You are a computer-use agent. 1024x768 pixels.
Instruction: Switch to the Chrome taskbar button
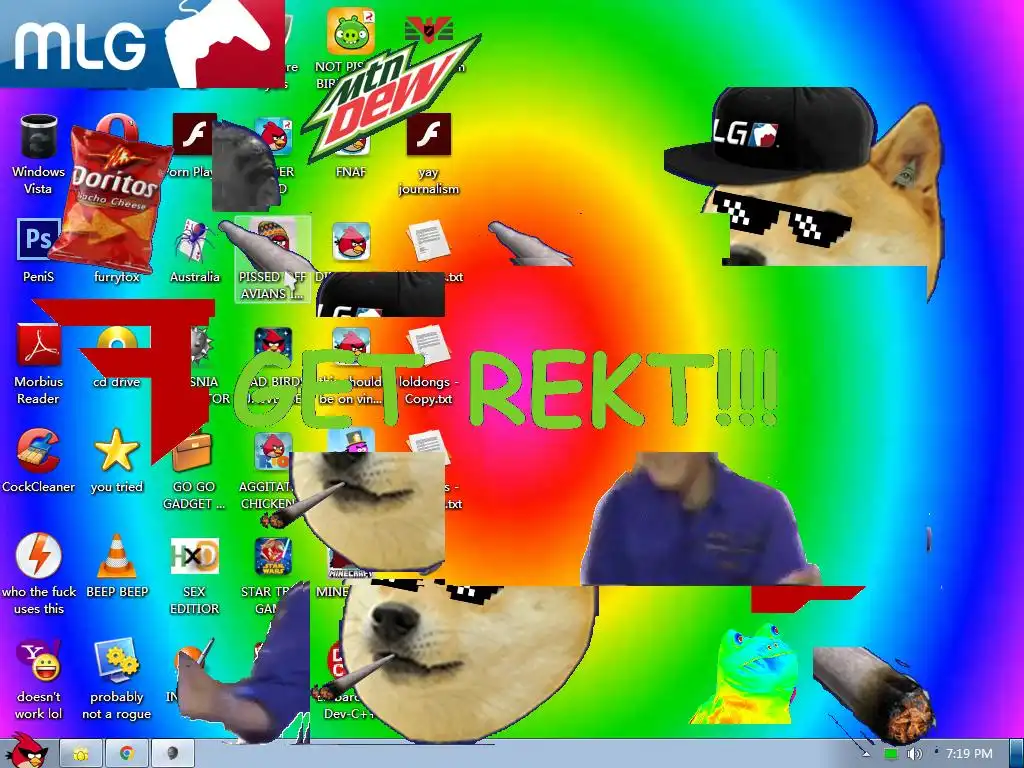pyautogui.click(x=127, y=754)
